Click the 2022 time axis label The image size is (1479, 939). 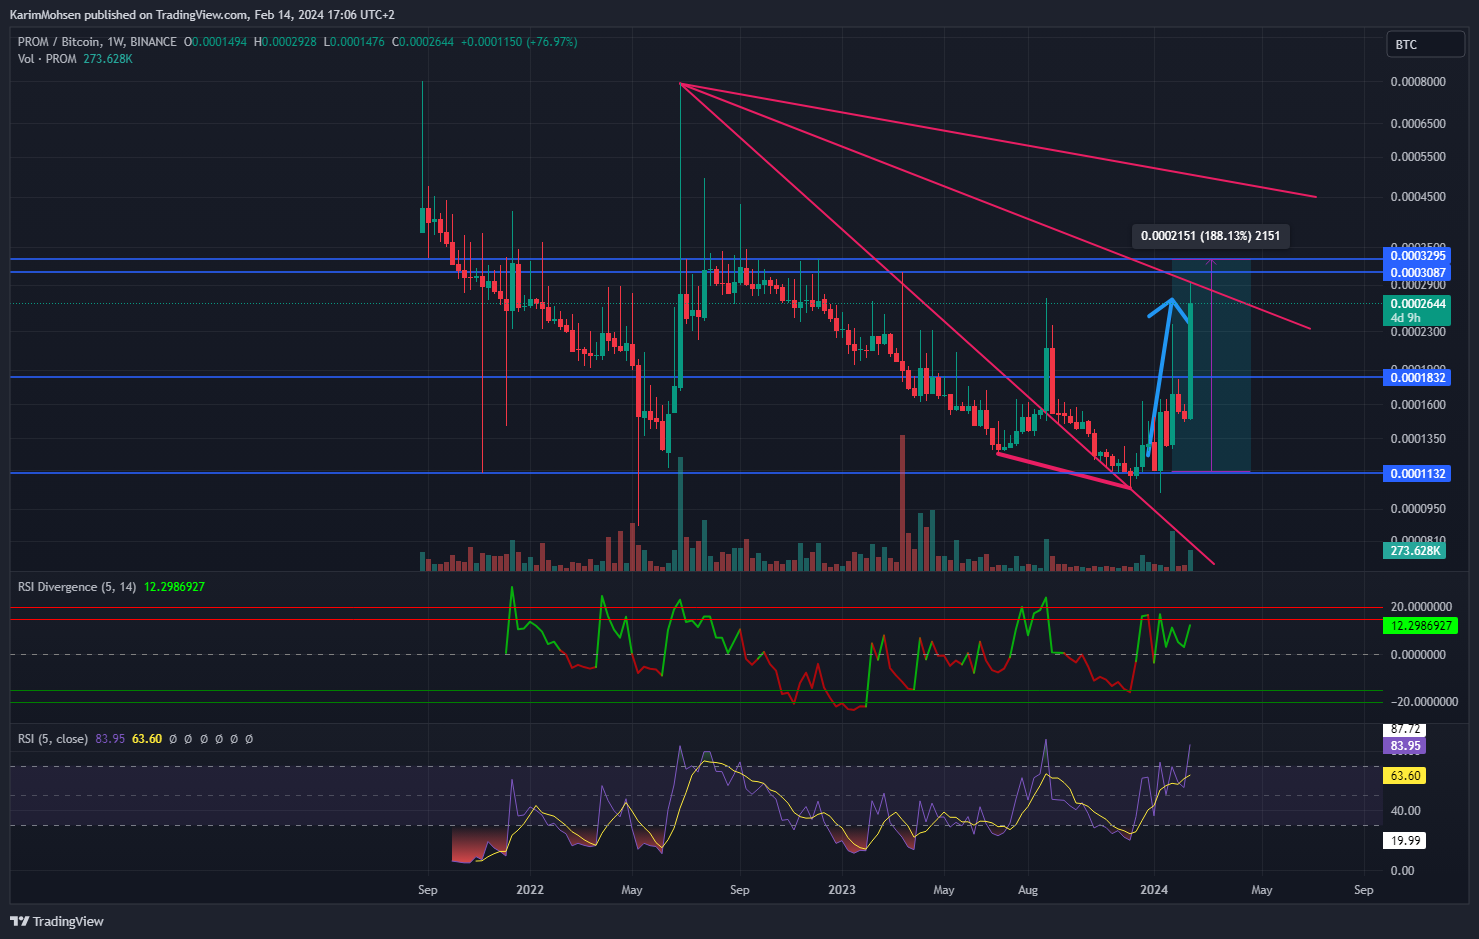[529, 890]
